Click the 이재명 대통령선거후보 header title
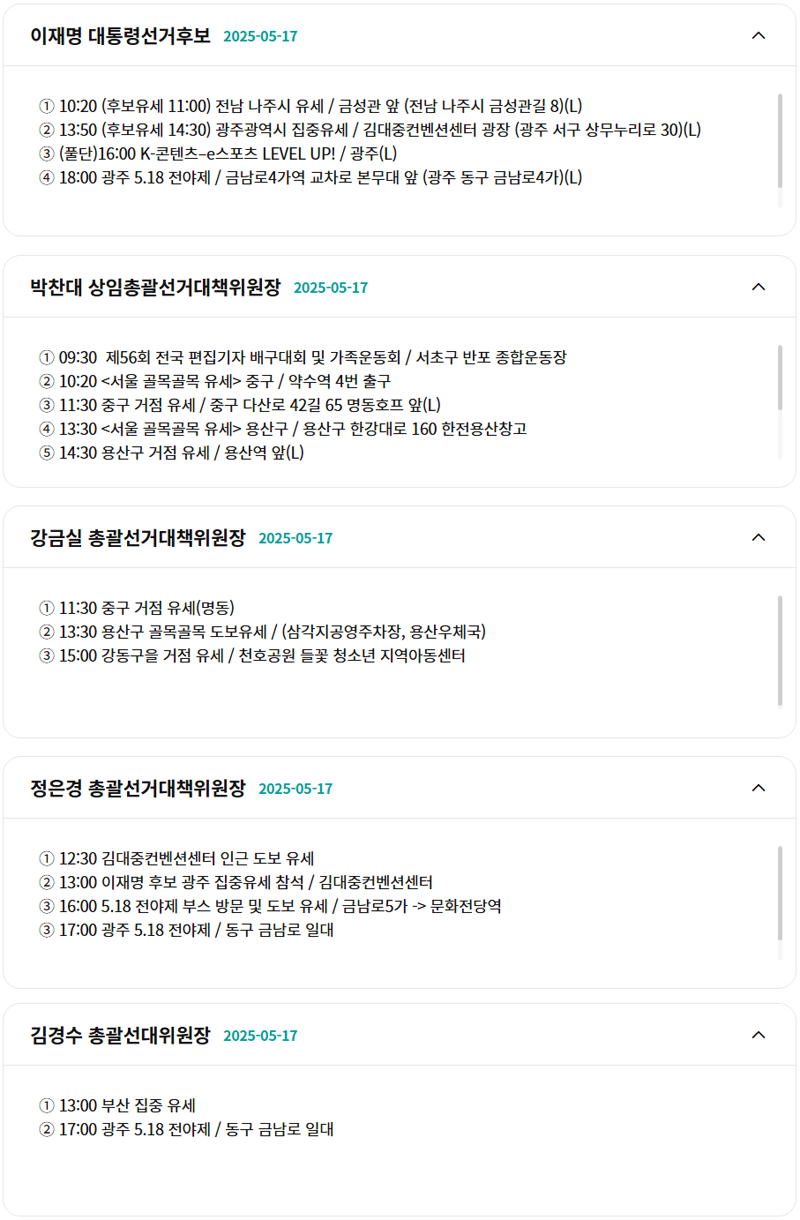 coord(121,36)
